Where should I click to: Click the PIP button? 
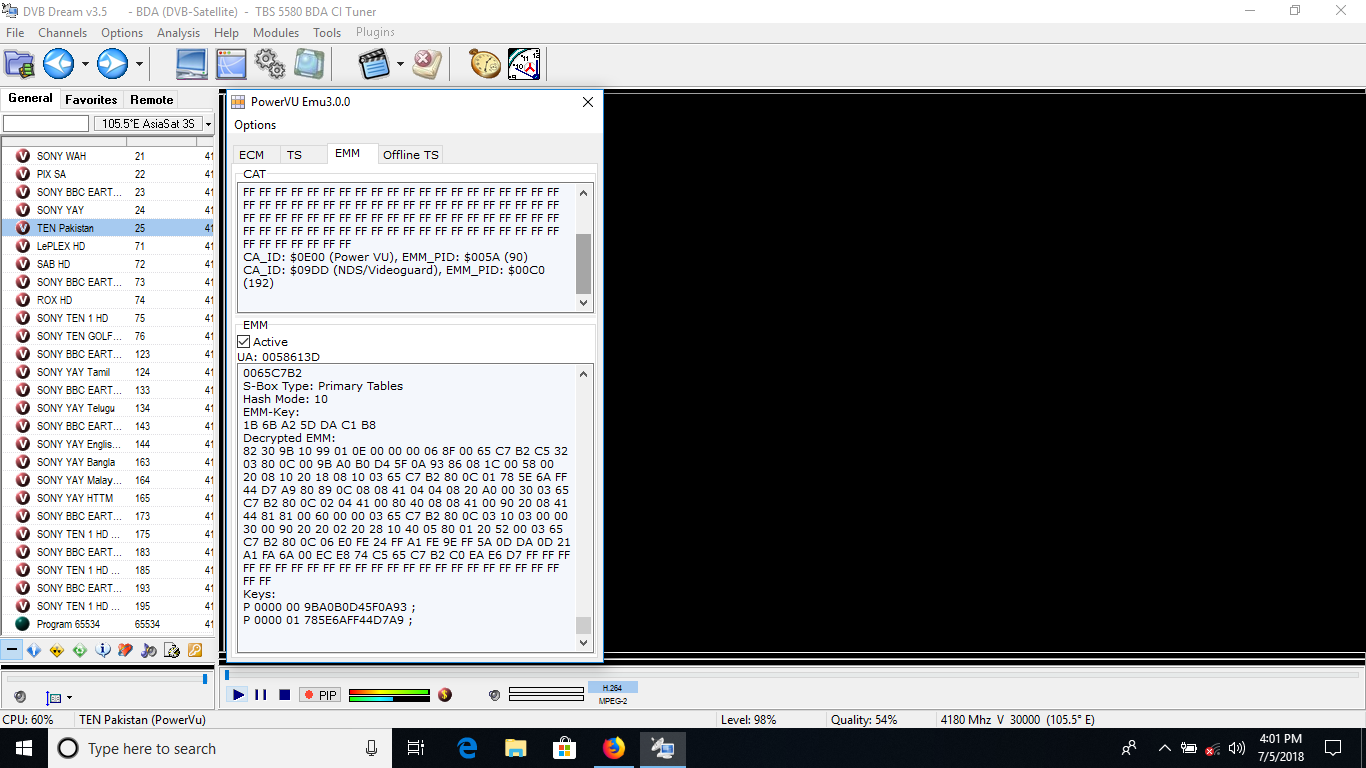[x=320, y=695]
